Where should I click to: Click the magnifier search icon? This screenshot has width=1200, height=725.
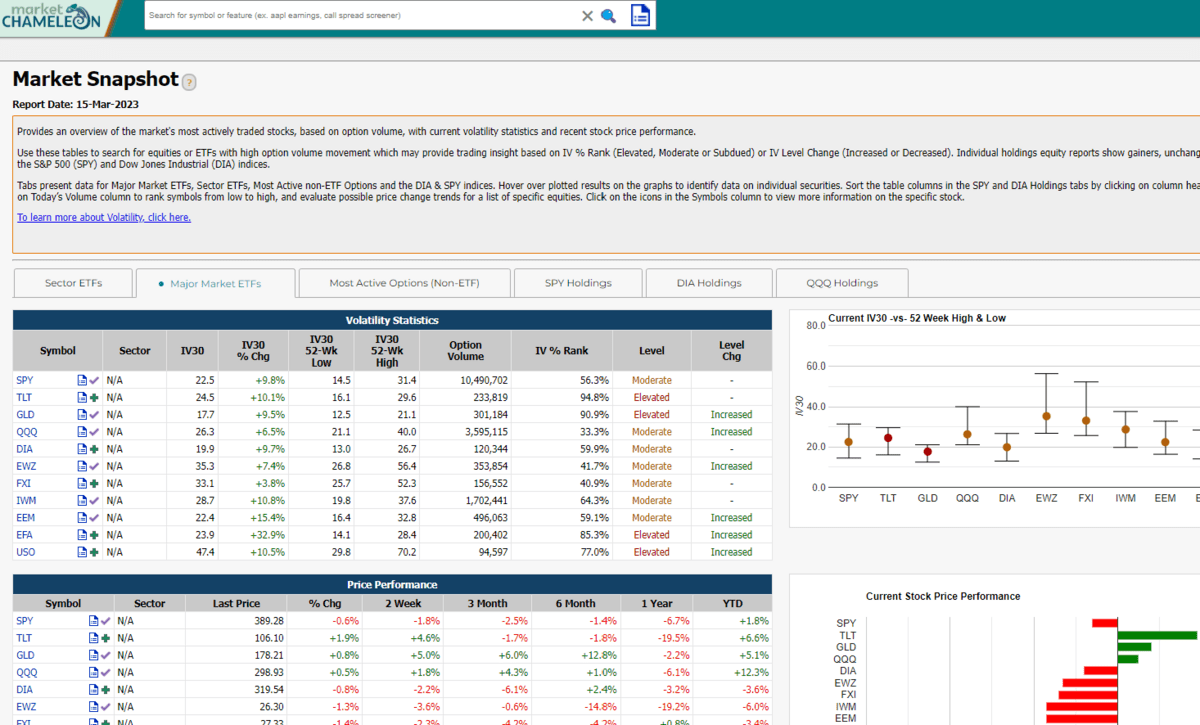tap(608, 16)
